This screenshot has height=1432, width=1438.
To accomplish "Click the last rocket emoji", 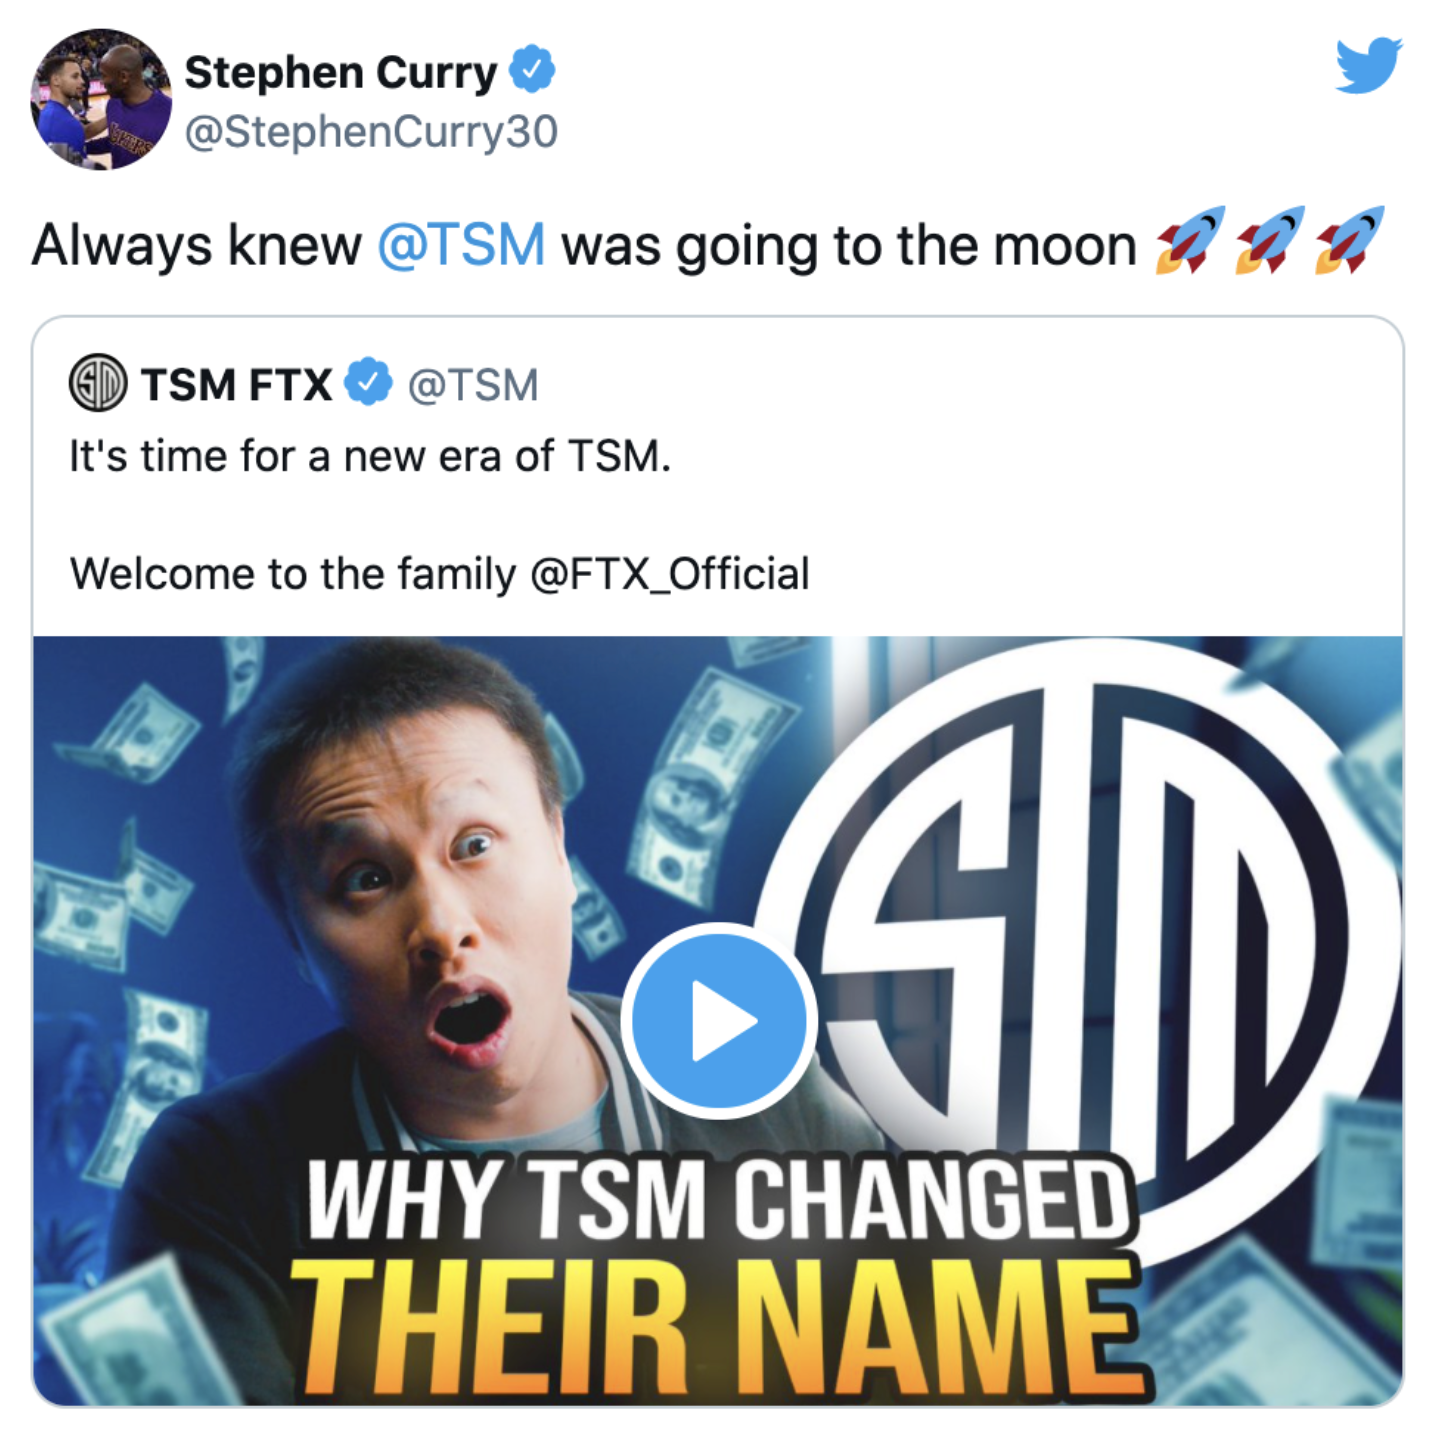I will click(x=1350, y=241).
